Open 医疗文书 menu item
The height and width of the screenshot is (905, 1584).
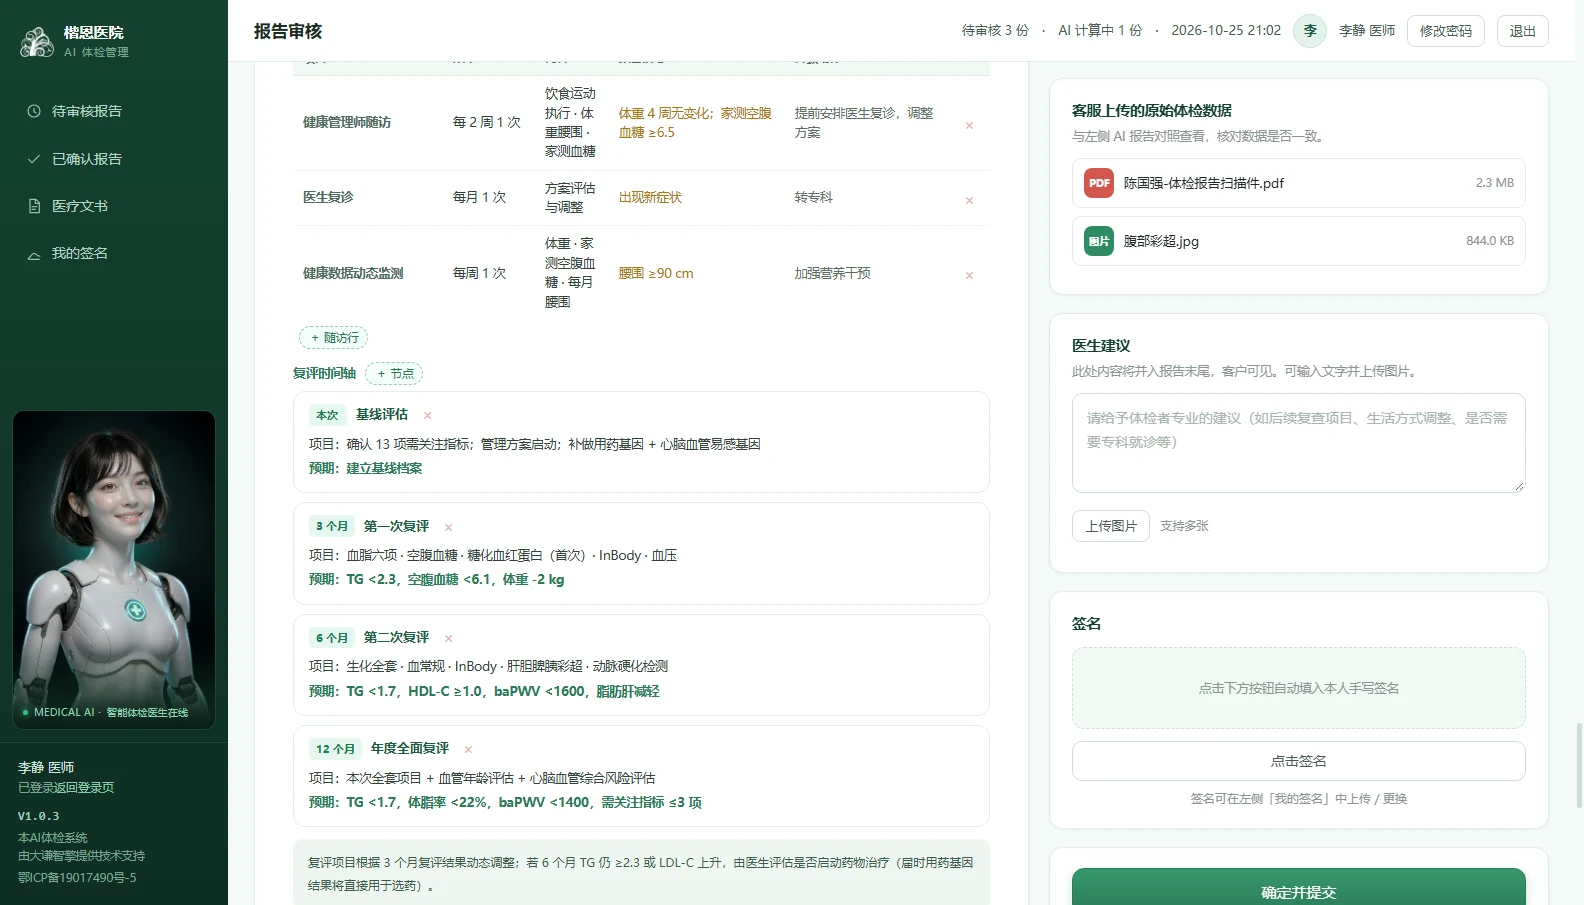click(x=114, y=206)
